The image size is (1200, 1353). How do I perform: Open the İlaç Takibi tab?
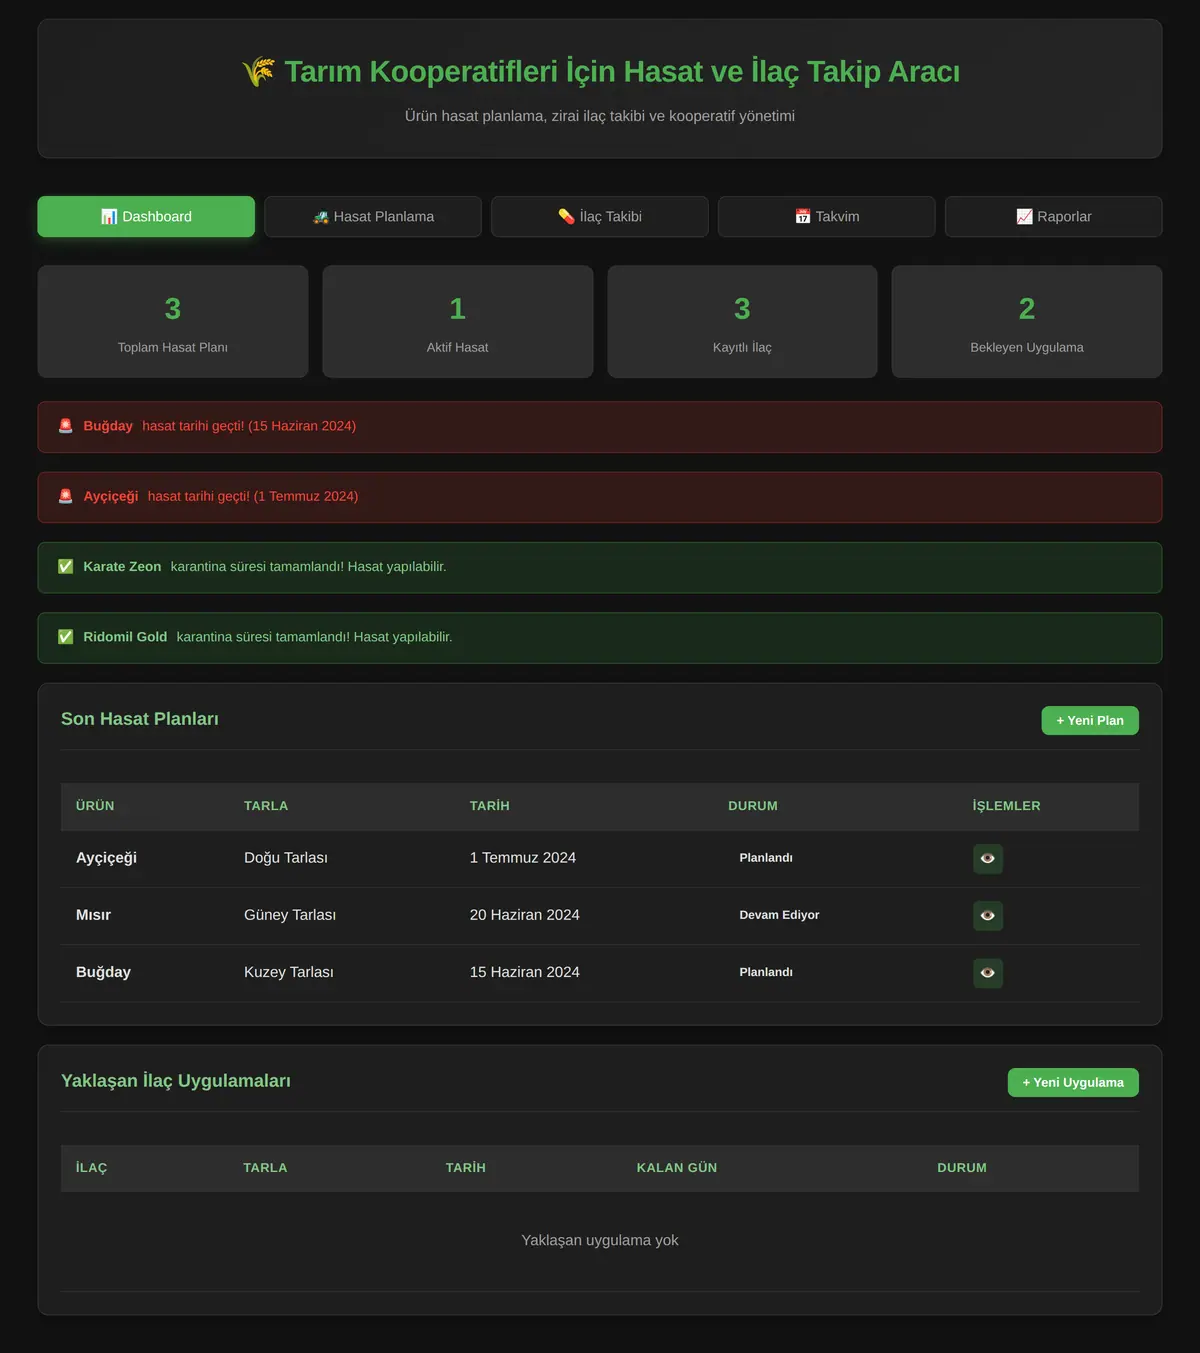[600, 217]
